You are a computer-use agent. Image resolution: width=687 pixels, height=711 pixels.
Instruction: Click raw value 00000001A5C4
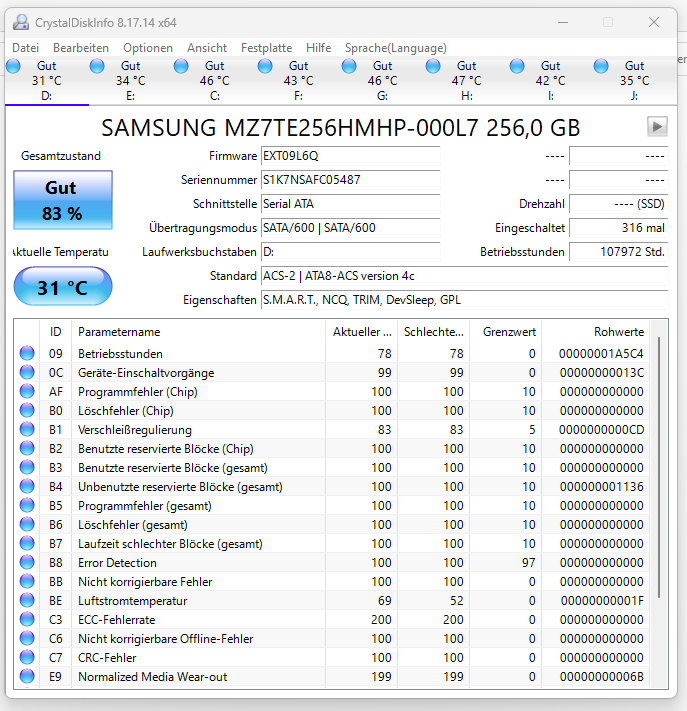[x=601, y=354]
